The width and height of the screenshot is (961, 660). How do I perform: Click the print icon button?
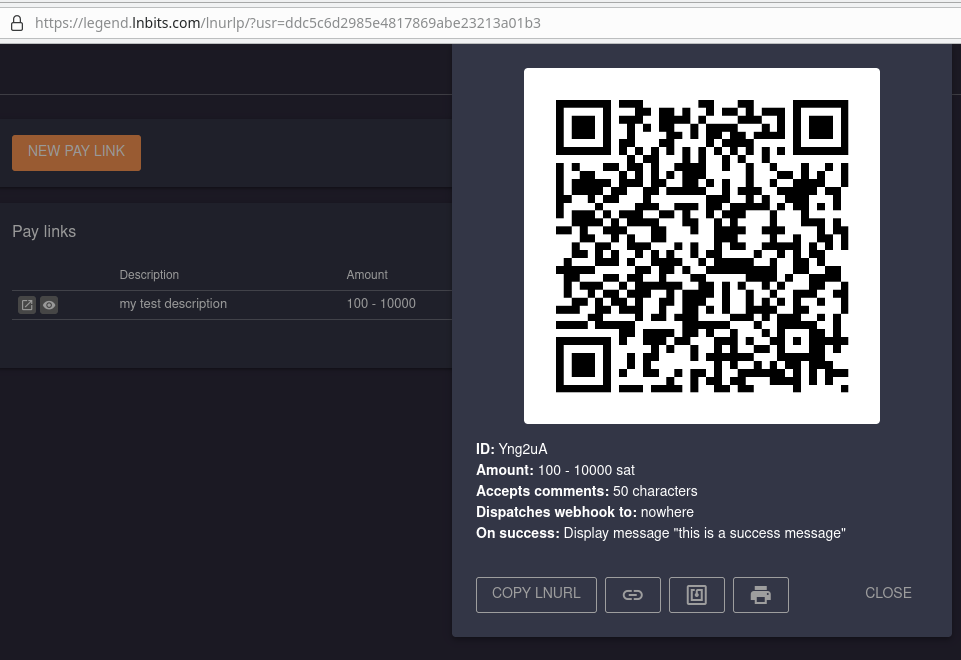pos(761,594)
